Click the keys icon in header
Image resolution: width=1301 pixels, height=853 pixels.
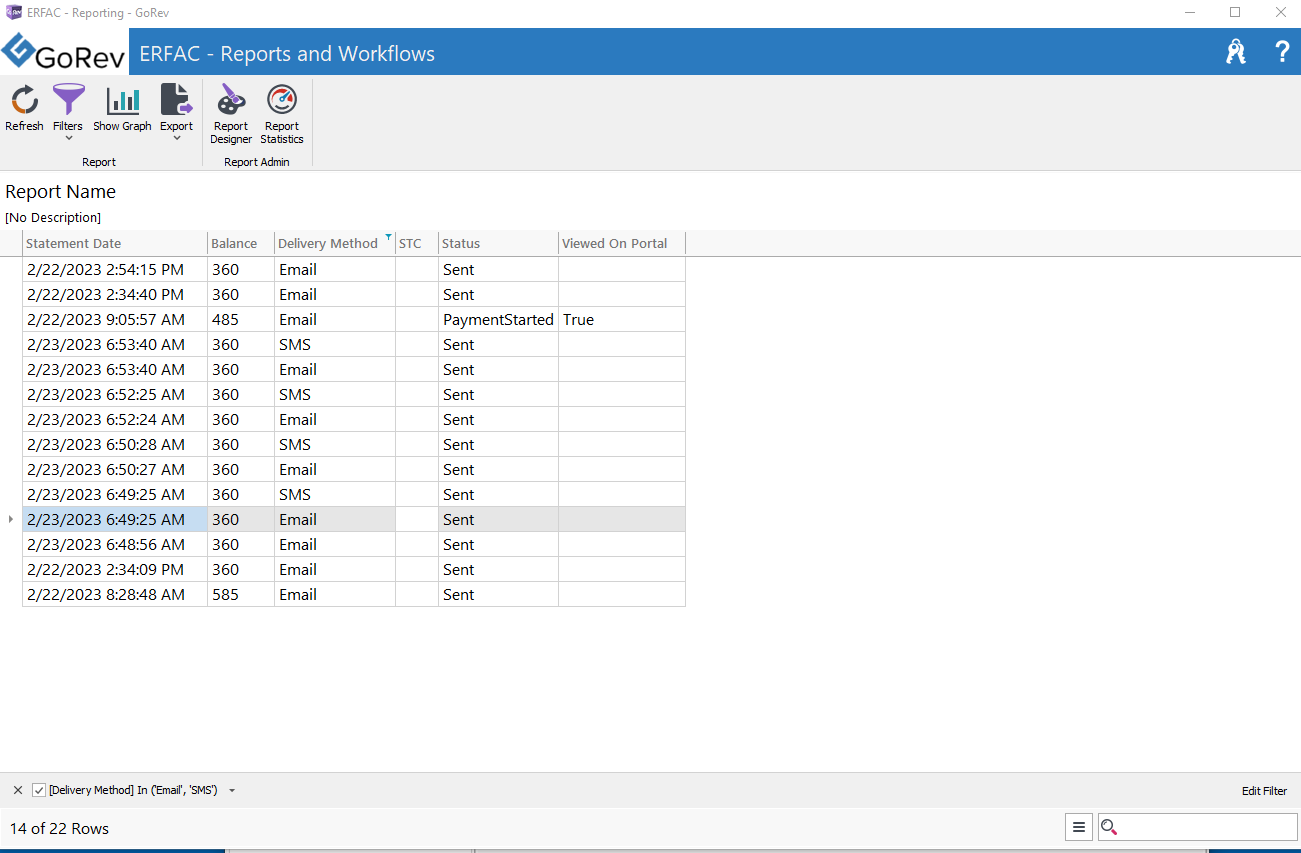point(1236,52)
